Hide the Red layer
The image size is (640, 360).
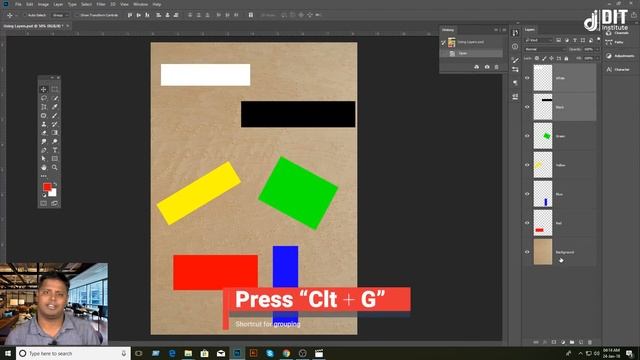tap(527, 223)
